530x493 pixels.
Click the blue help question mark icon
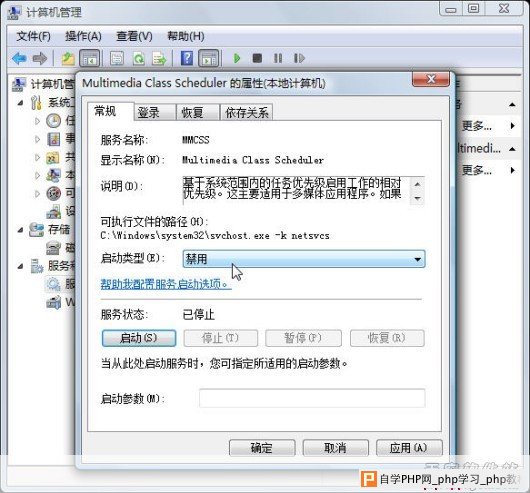coord(187,58)
